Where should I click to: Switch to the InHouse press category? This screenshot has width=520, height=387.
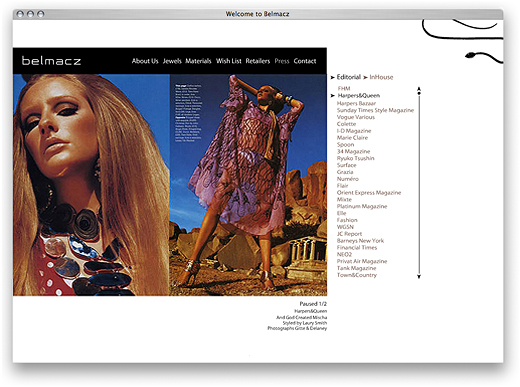tap(381, 77)
